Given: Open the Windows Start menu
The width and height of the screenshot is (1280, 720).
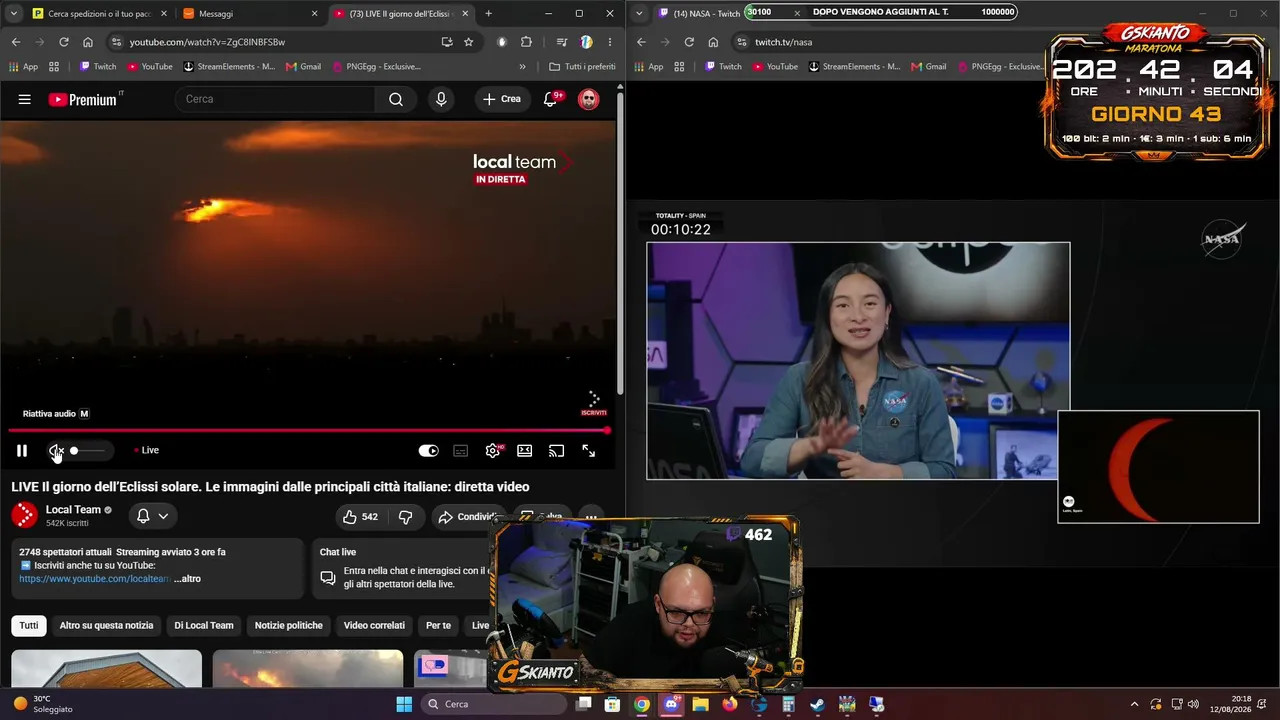Looking at the screenshot, I should tap(404, 704).
